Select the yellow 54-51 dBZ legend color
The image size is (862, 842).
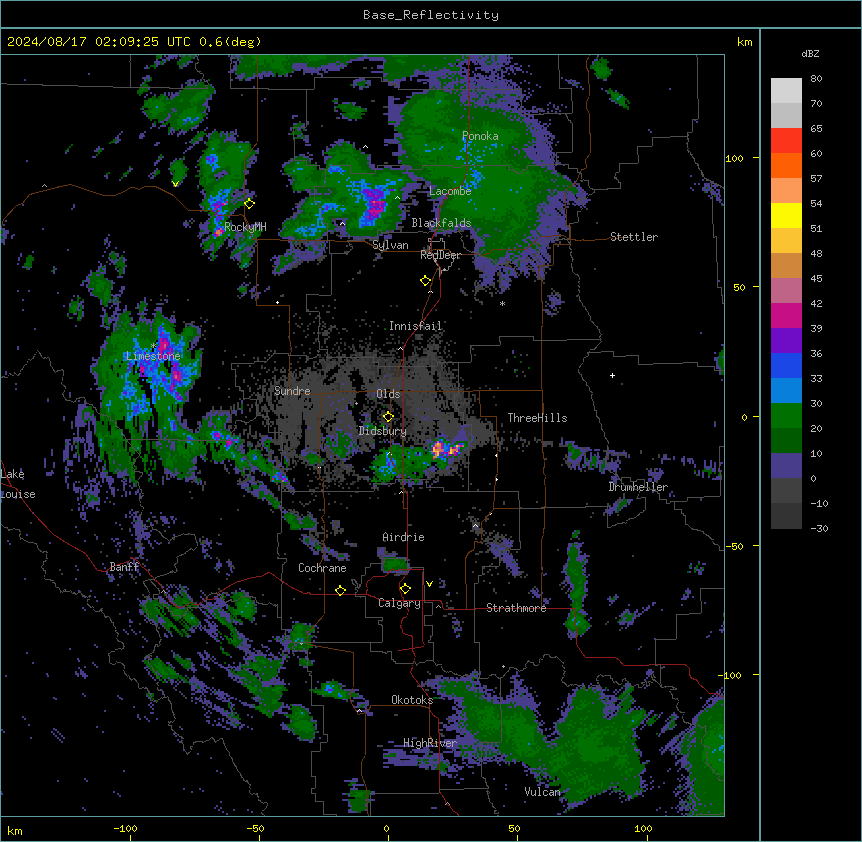click(x=786, y=215)
